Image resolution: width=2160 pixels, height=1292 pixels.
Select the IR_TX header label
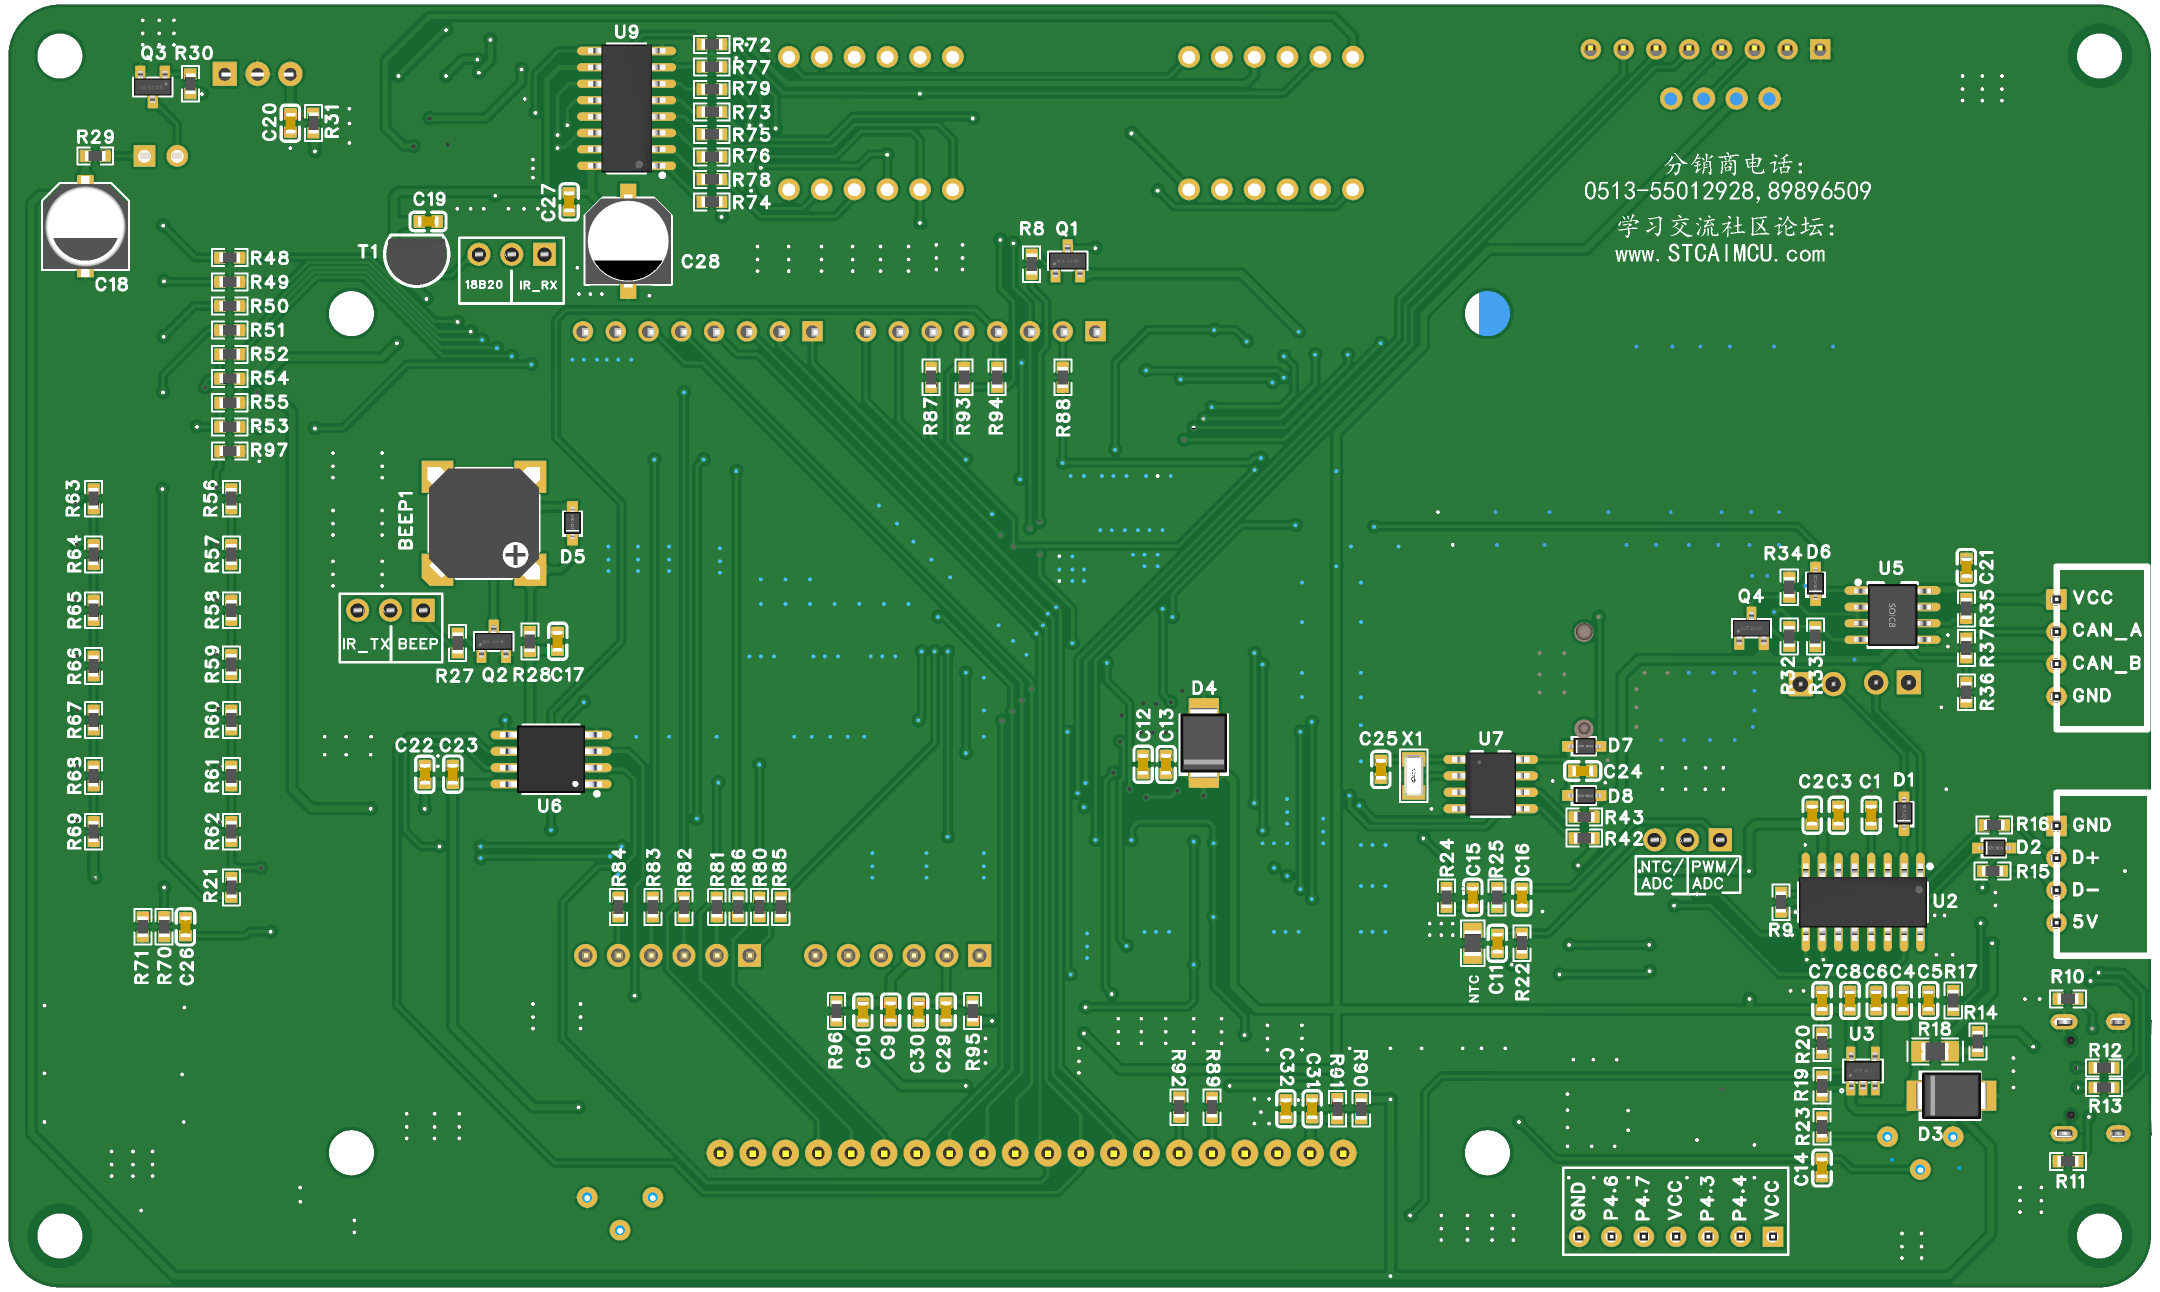click(365, 644)
